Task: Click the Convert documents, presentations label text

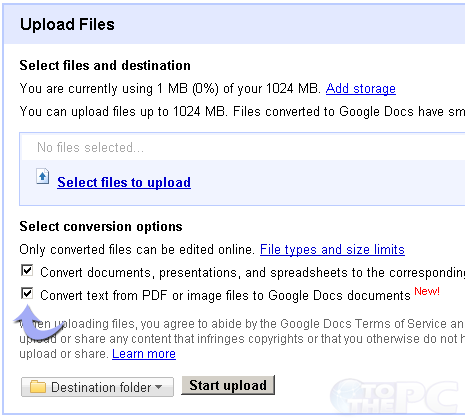Action: click(x=252, y=273)
